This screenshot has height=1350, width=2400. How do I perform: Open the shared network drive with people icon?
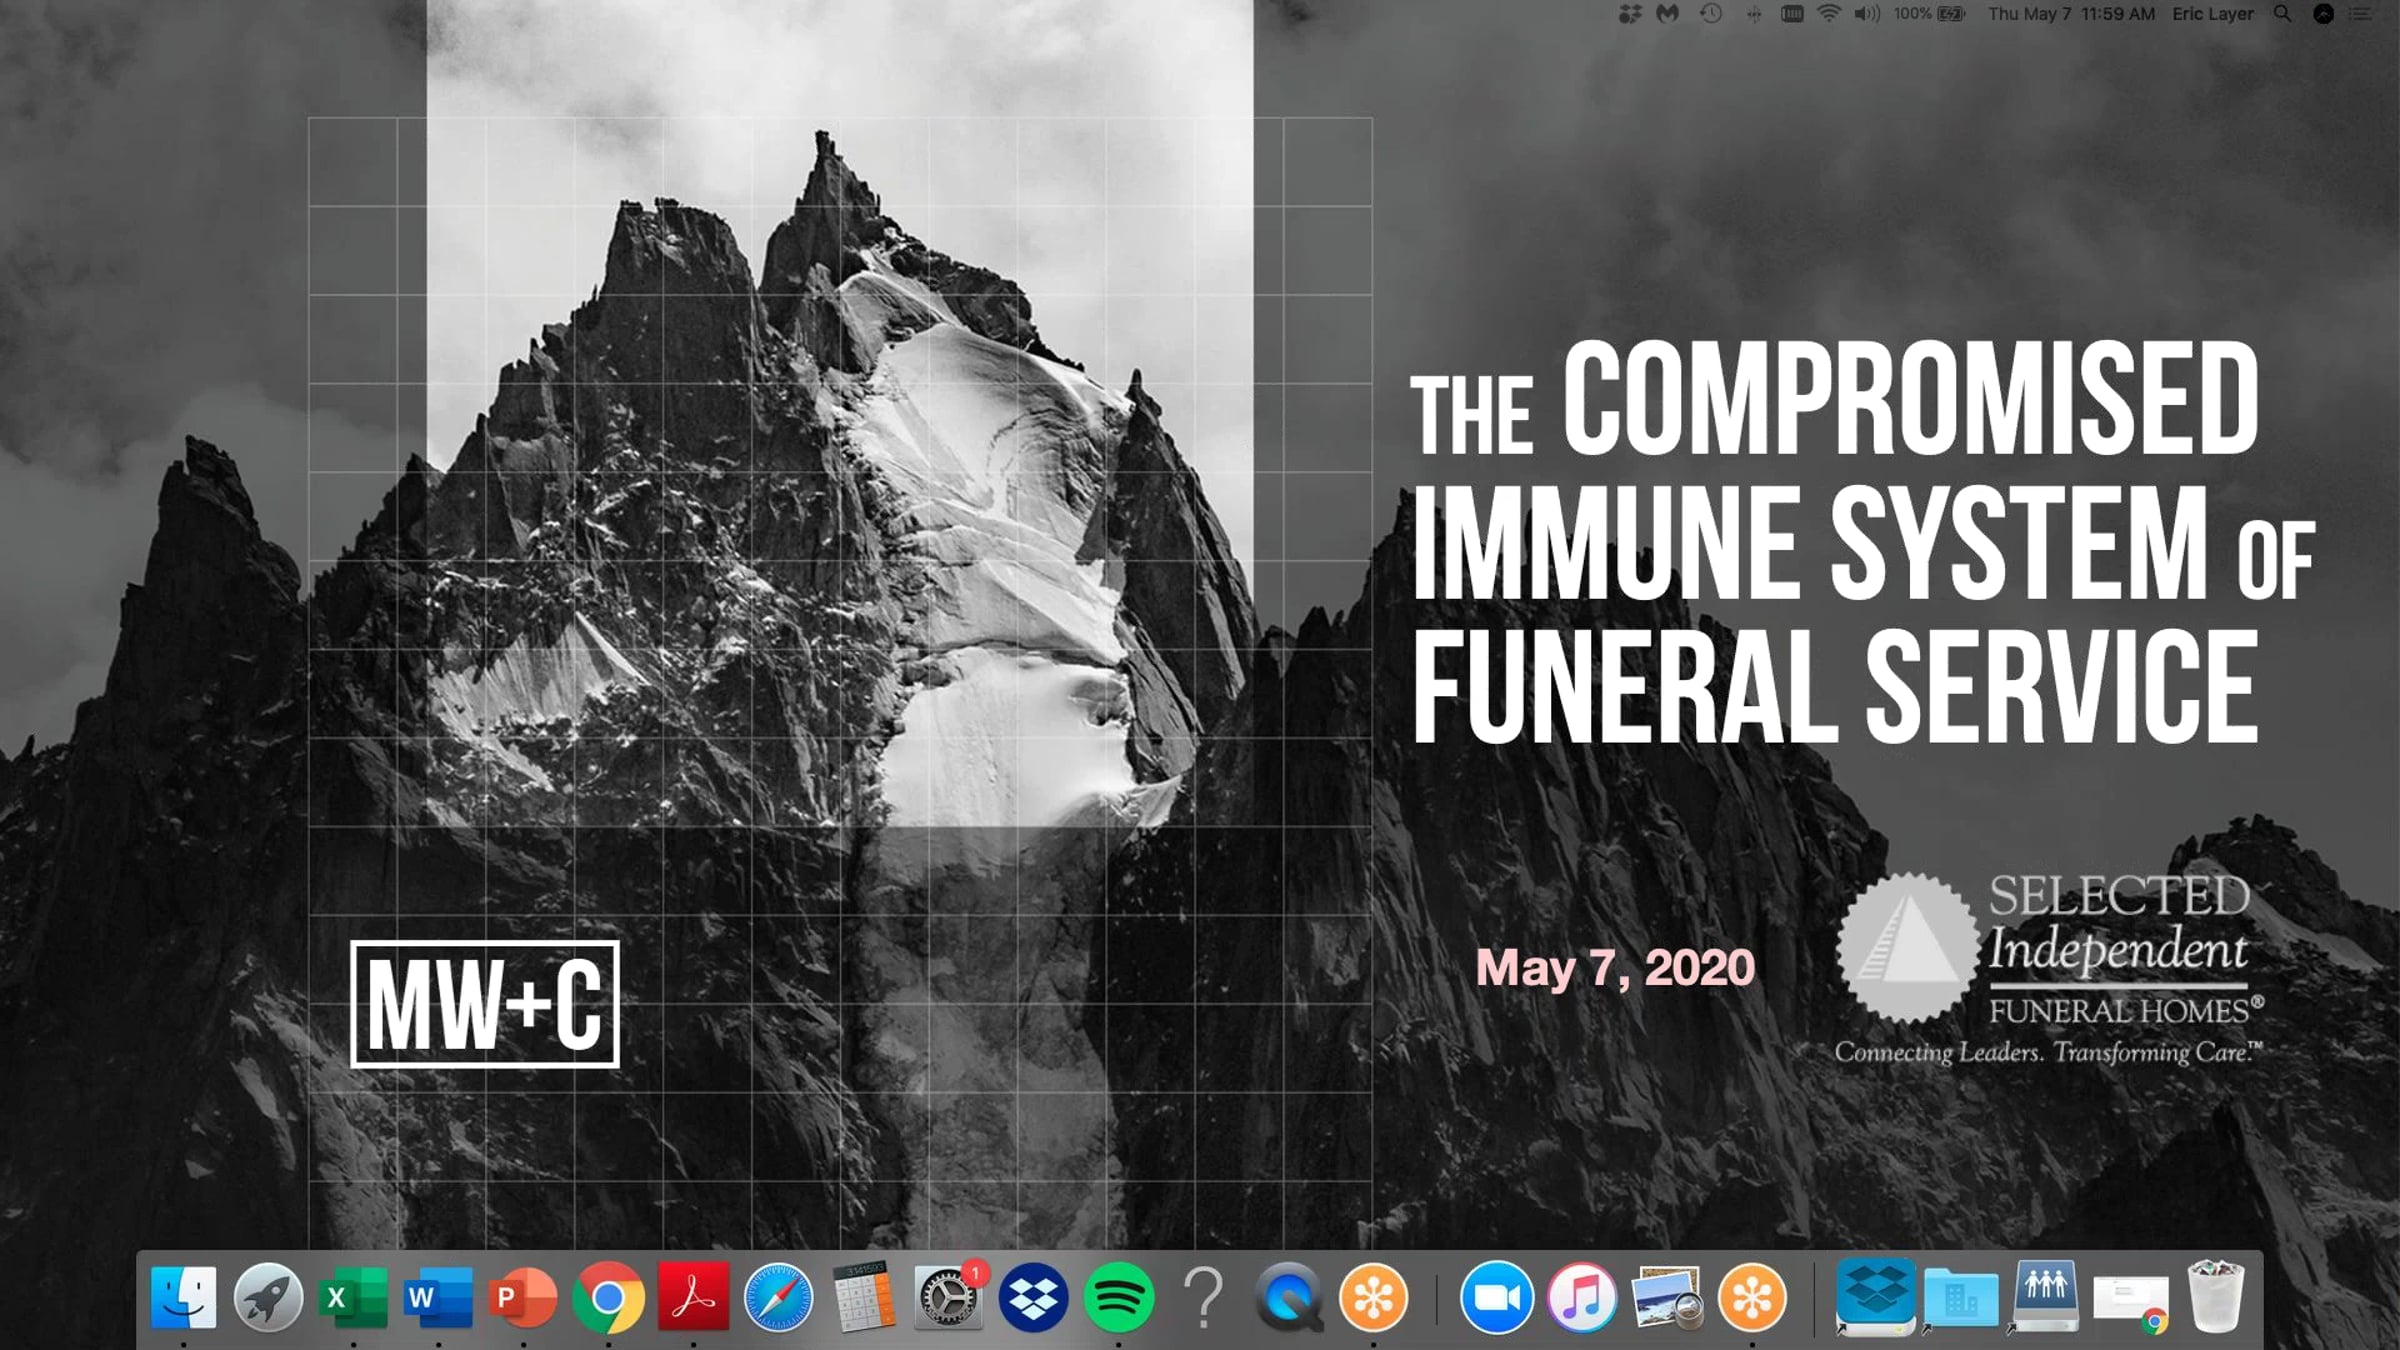pyautogui.click(x=2045, y=1297)
